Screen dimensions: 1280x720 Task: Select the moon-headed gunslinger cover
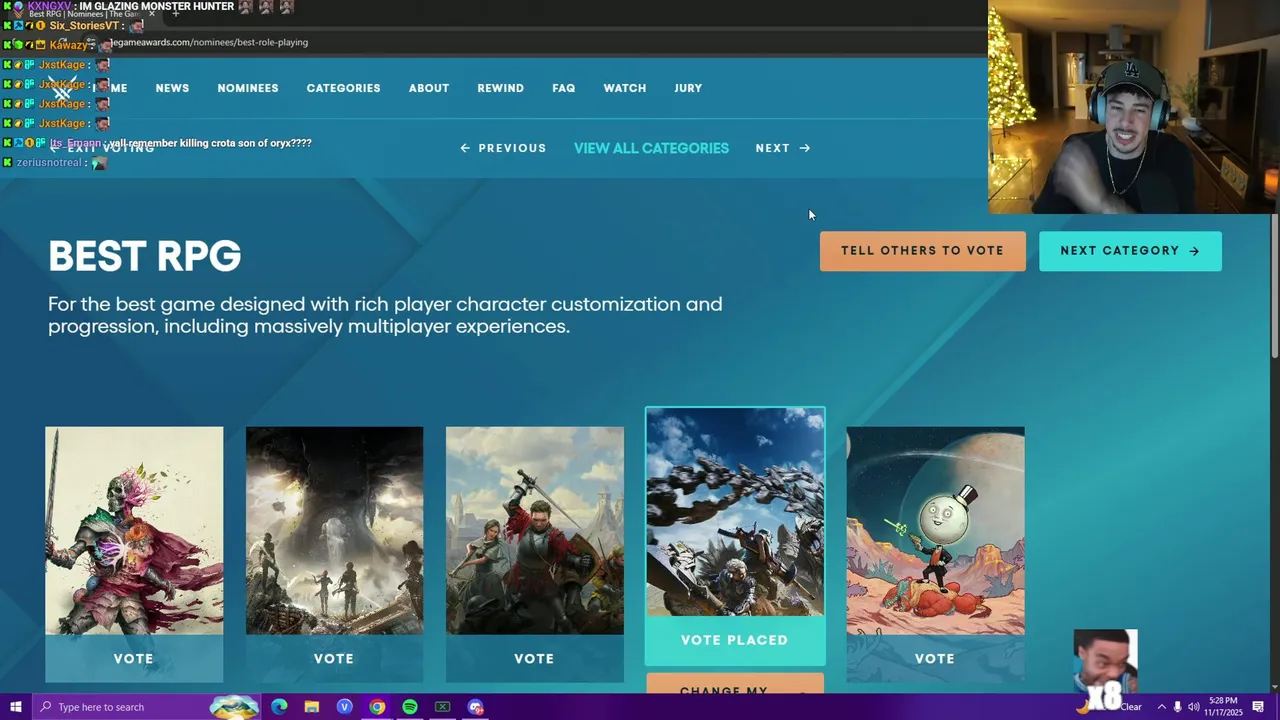(935, 531)
